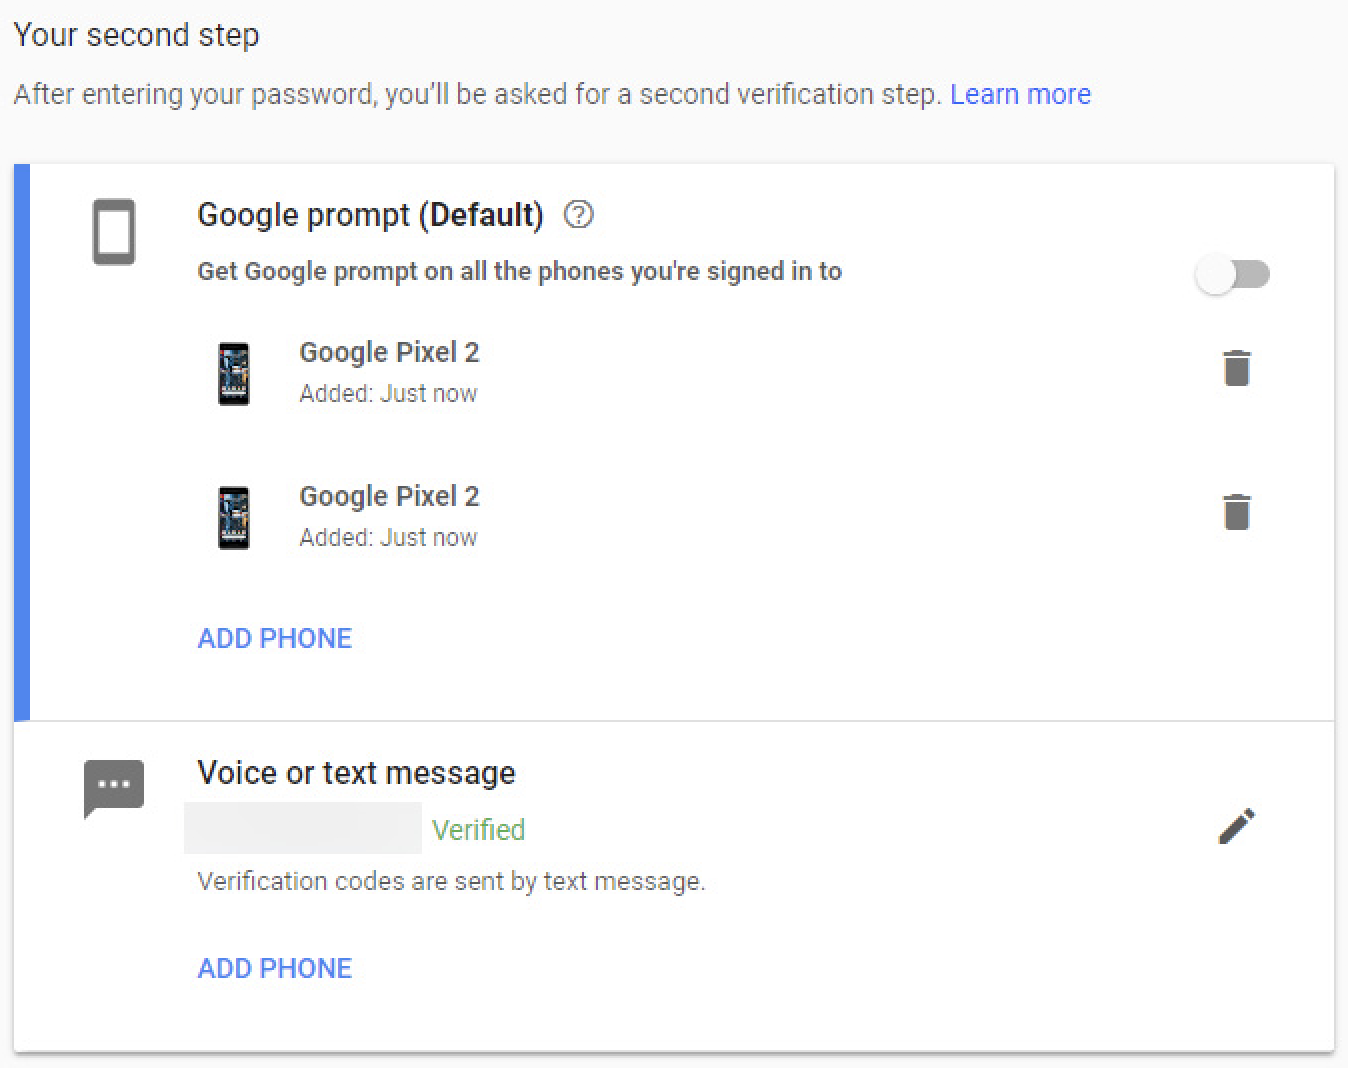Click the green Verified status label

tap(478, 830)
